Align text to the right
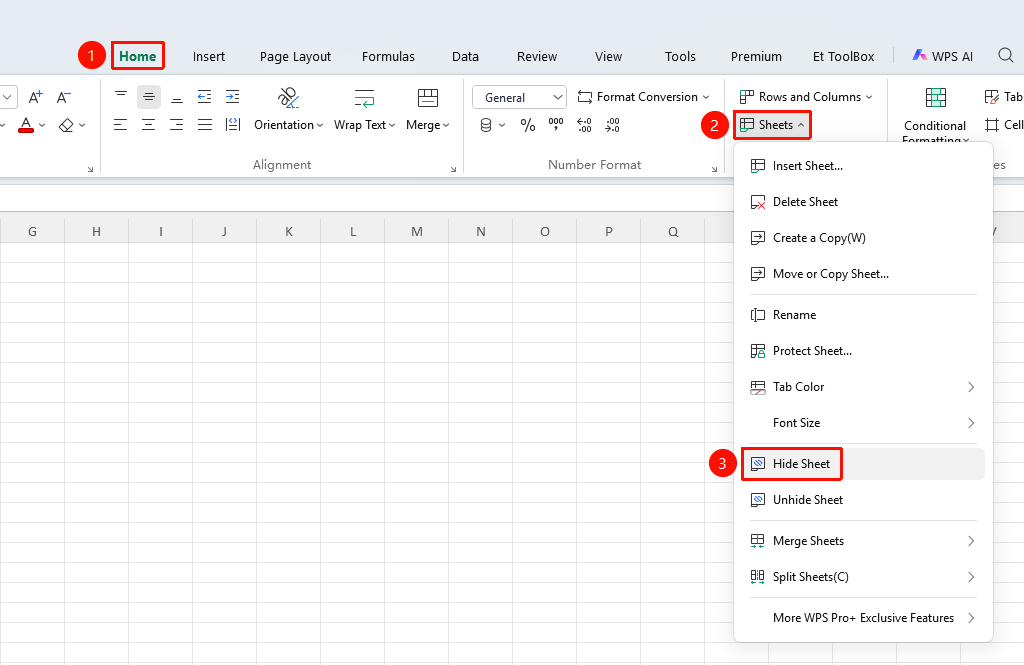 177,125
